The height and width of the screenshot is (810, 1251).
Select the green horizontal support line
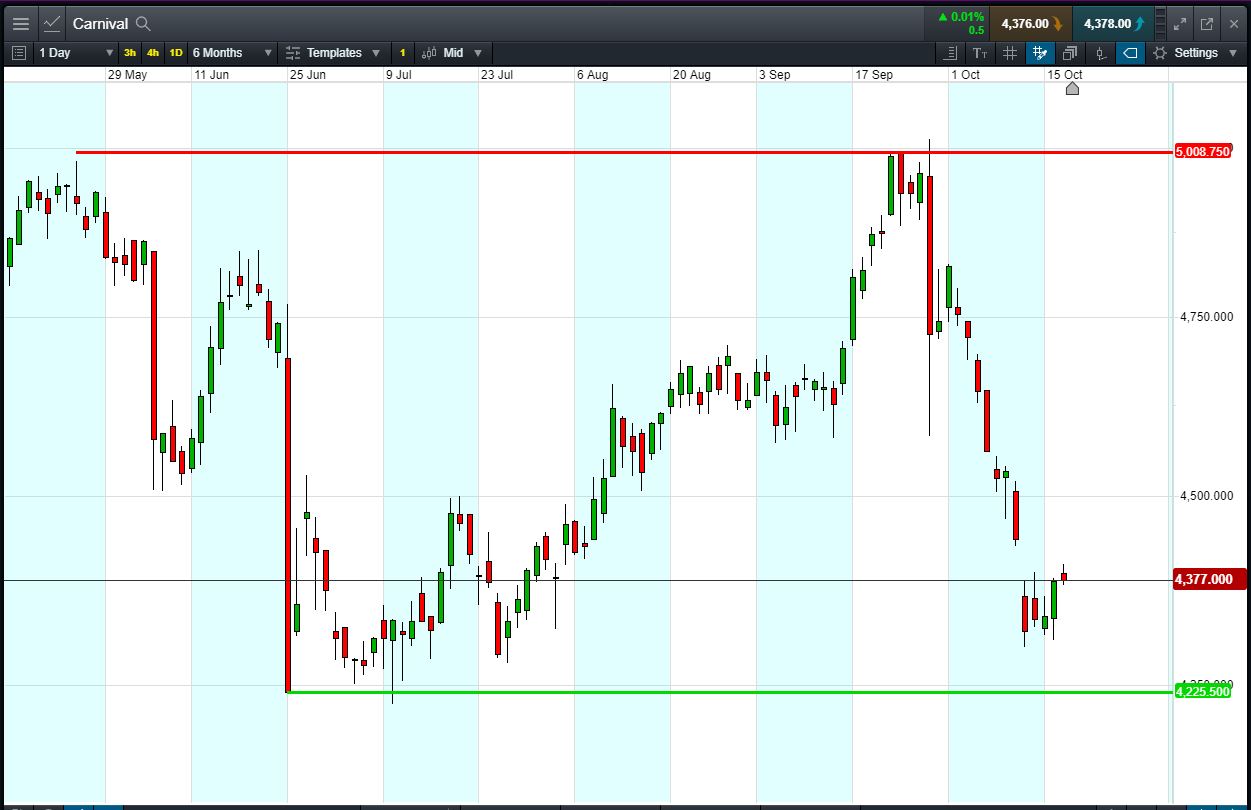730,692
